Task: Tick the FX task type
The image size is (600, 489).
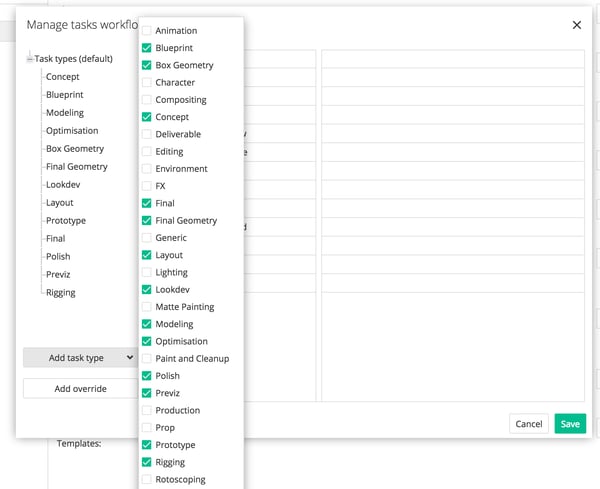Action: (147, 186)
